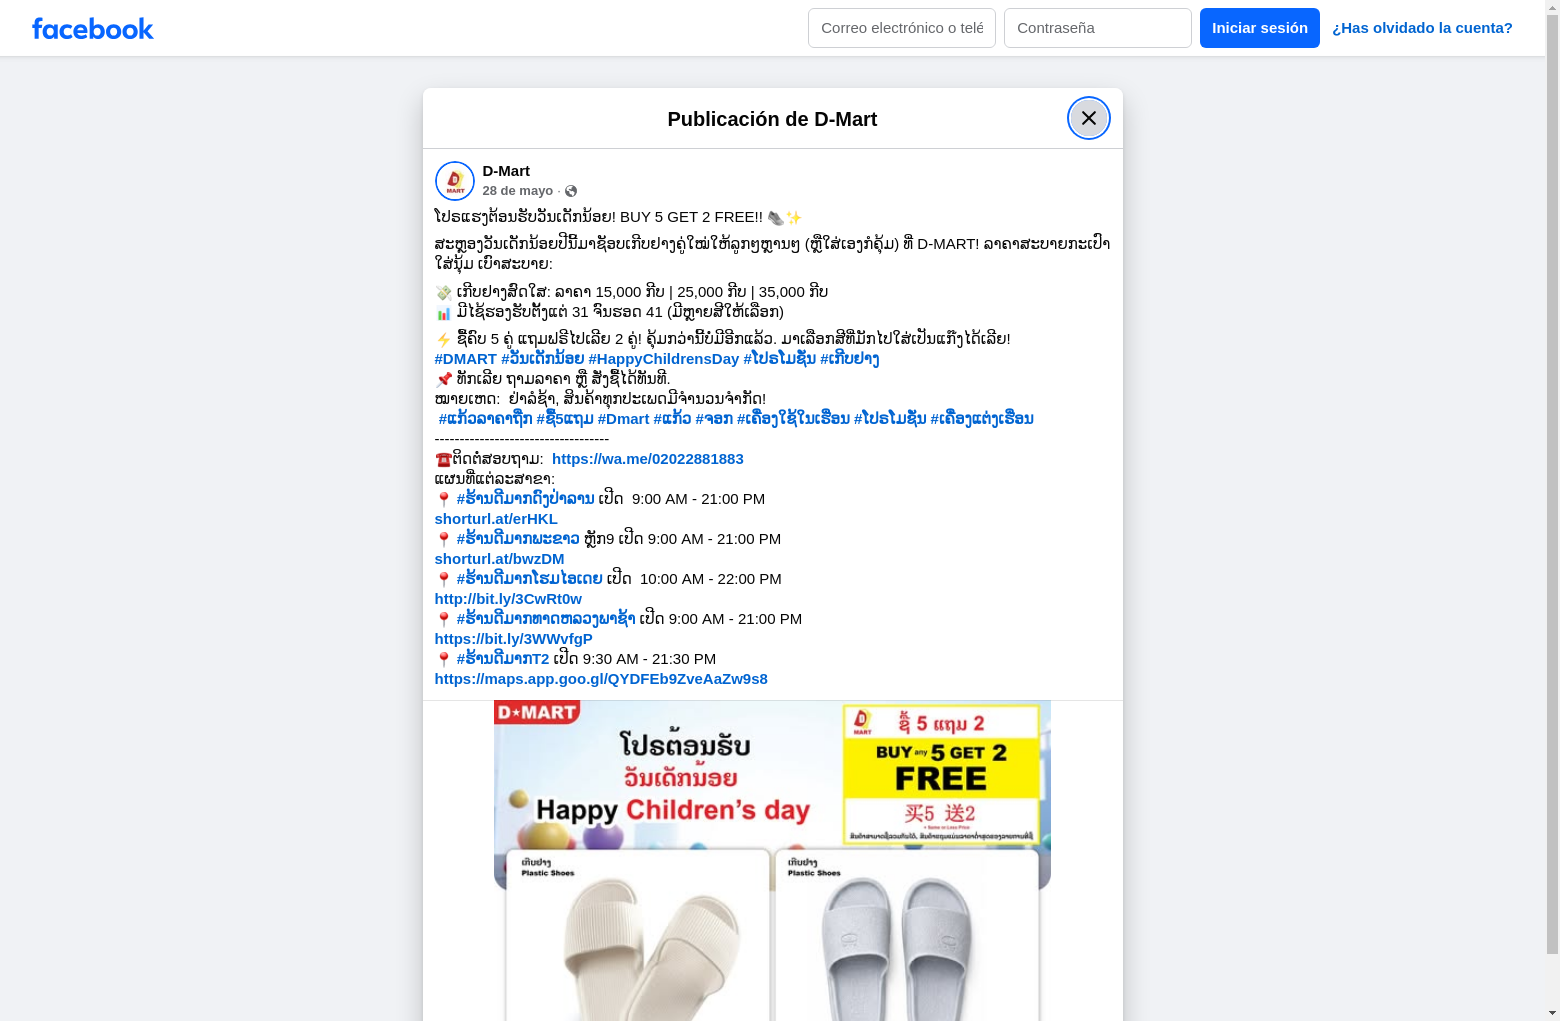This screenshot has height=1021, width=1560.
Task: Open the store hashtag ending in T2
Action: point(503,659)
